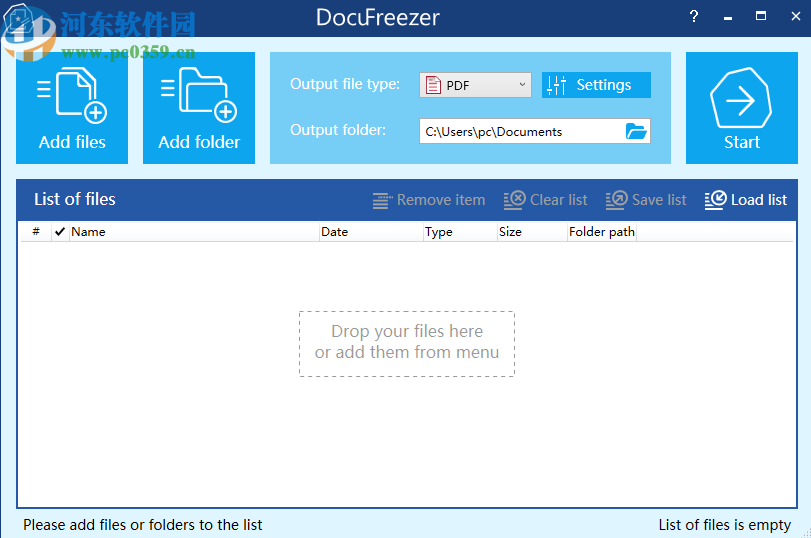Sort by the Name column header
811x538 pixels.
tap(194, 232)
